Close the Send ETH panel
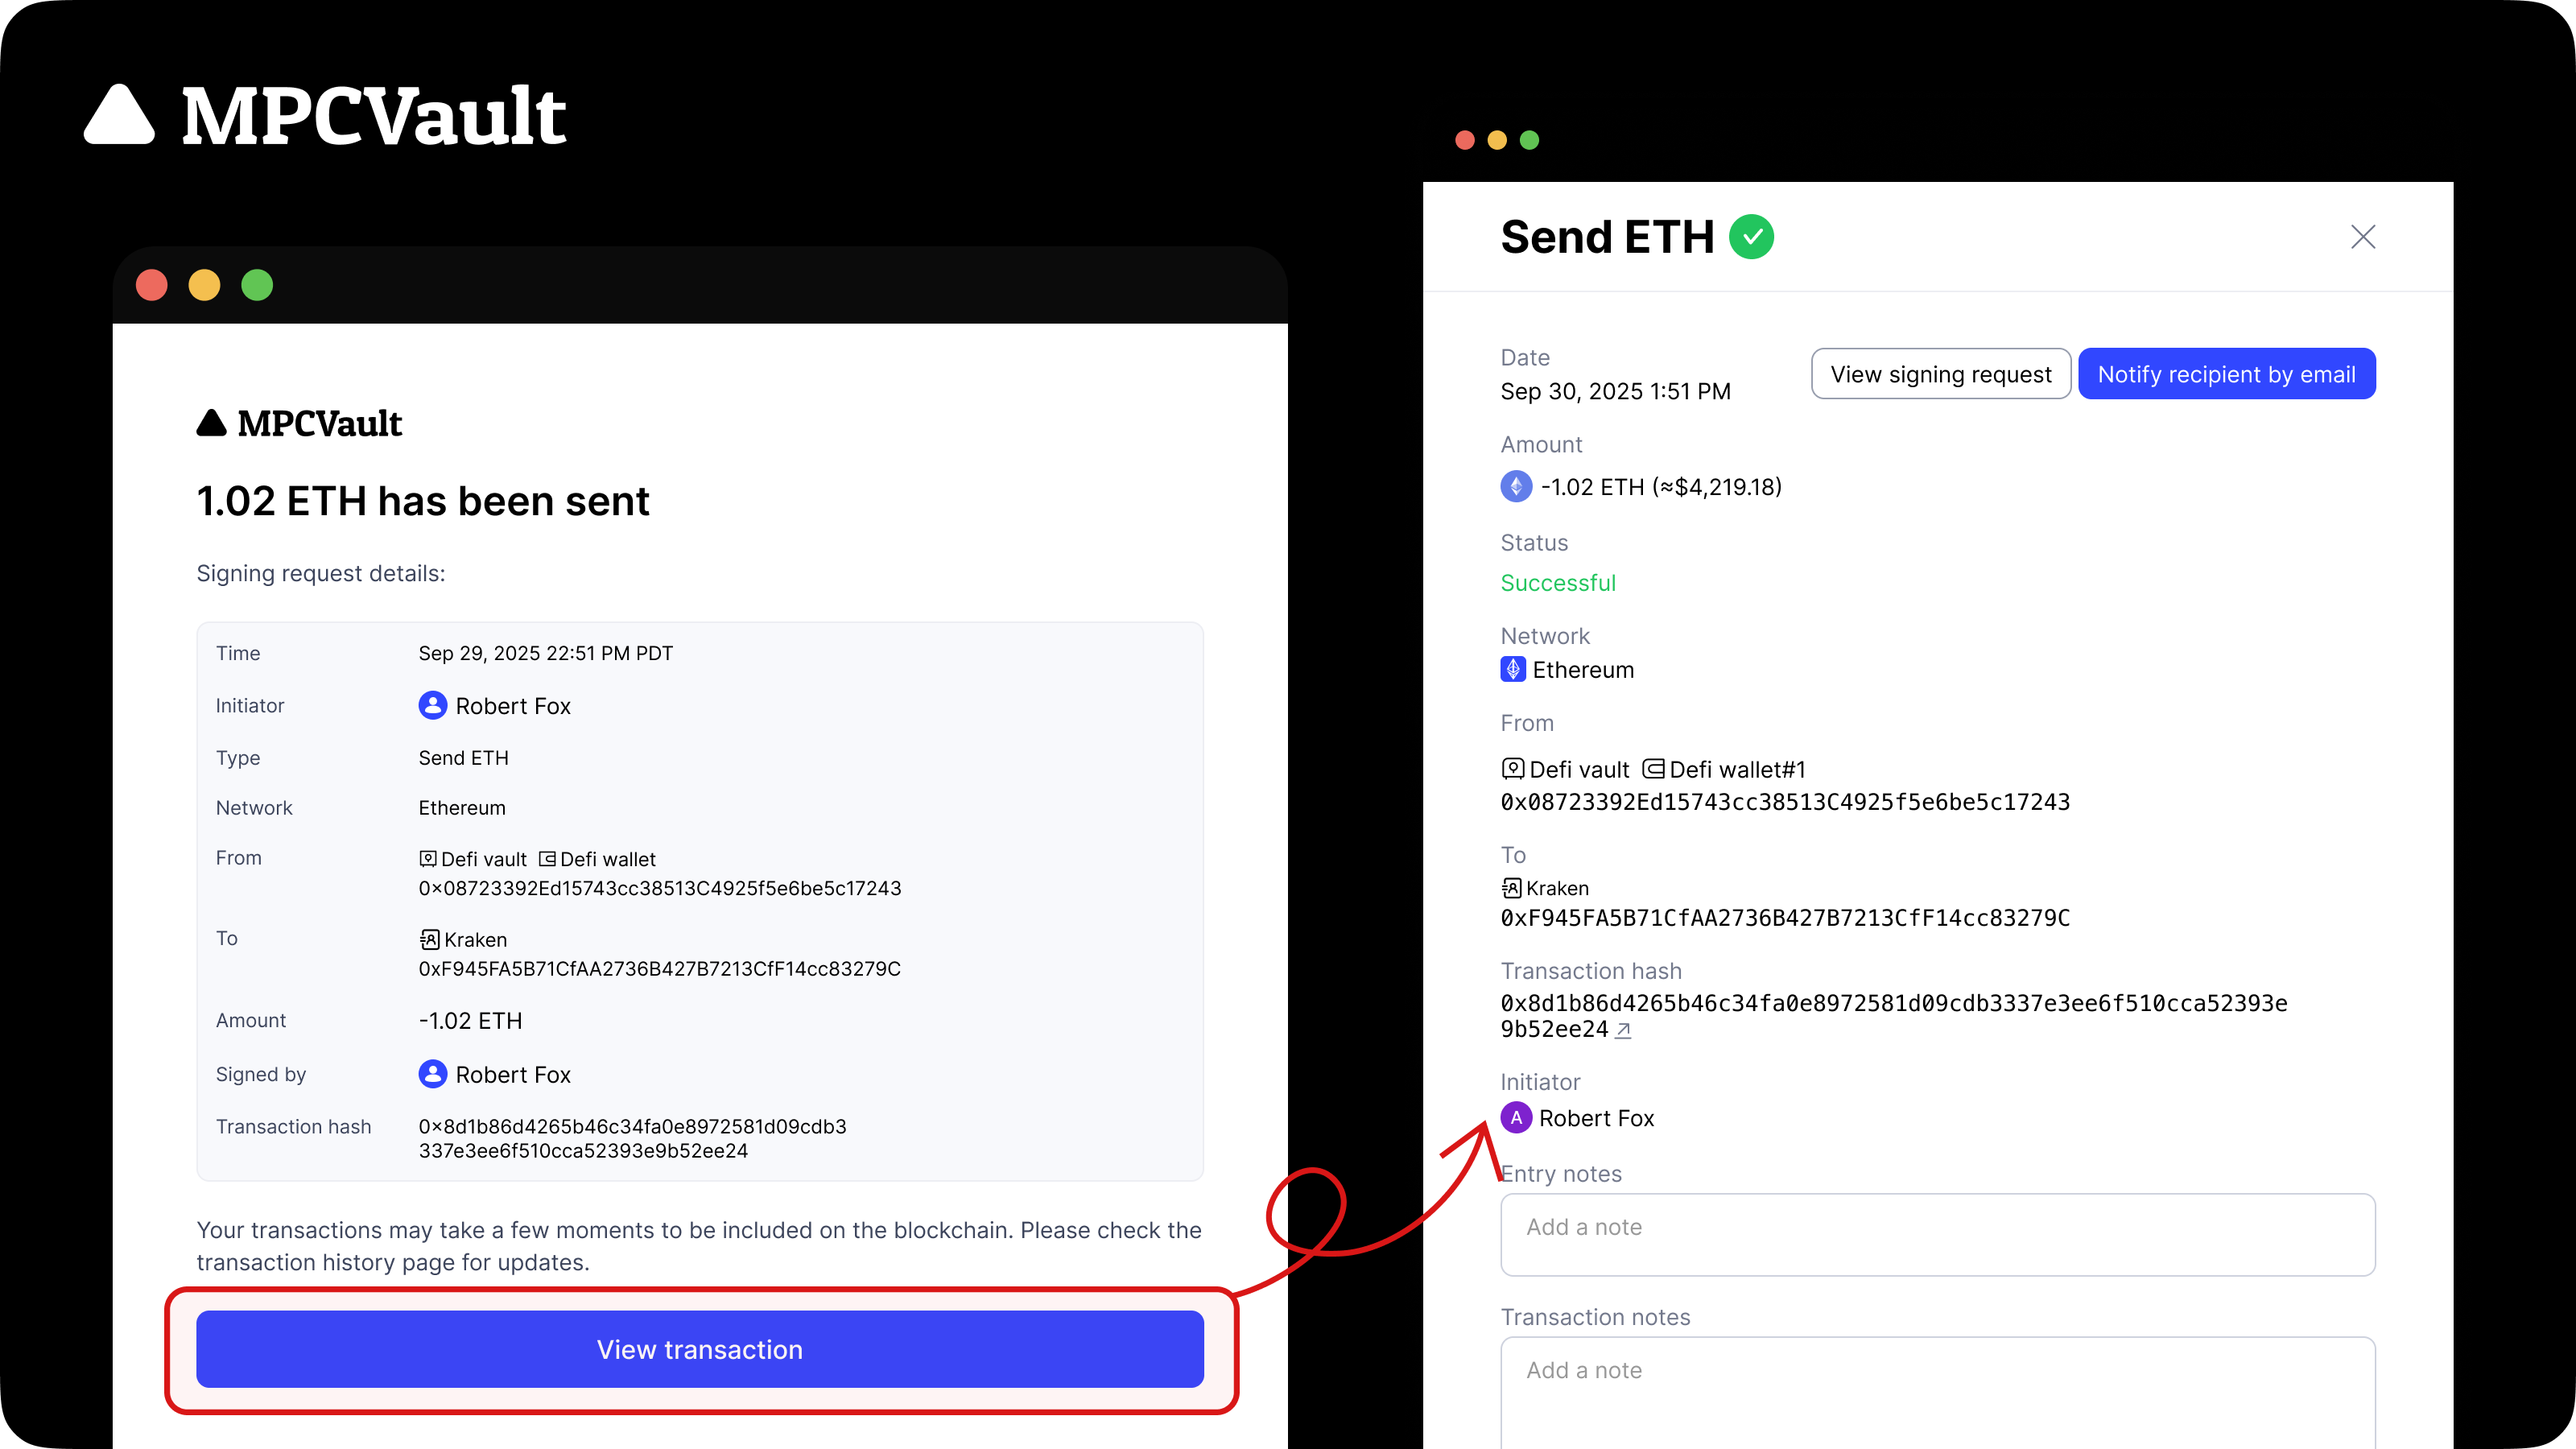Image resolution: width=2576 pixels, height=1449 pixels. pos(2362,237)
